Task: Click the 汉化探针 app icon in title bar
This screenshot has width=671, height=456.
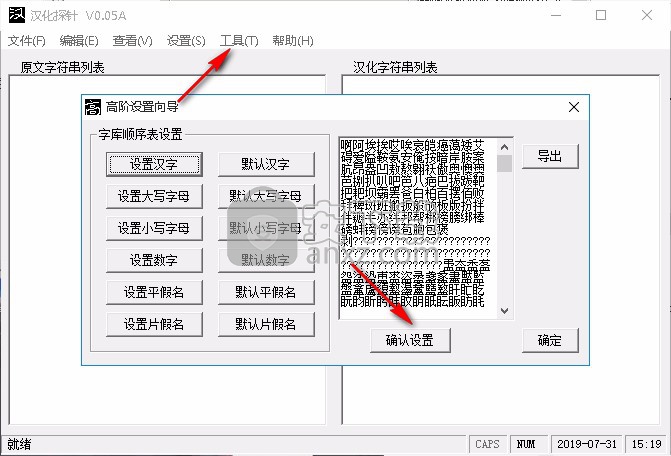Action: tap(14, 15)
